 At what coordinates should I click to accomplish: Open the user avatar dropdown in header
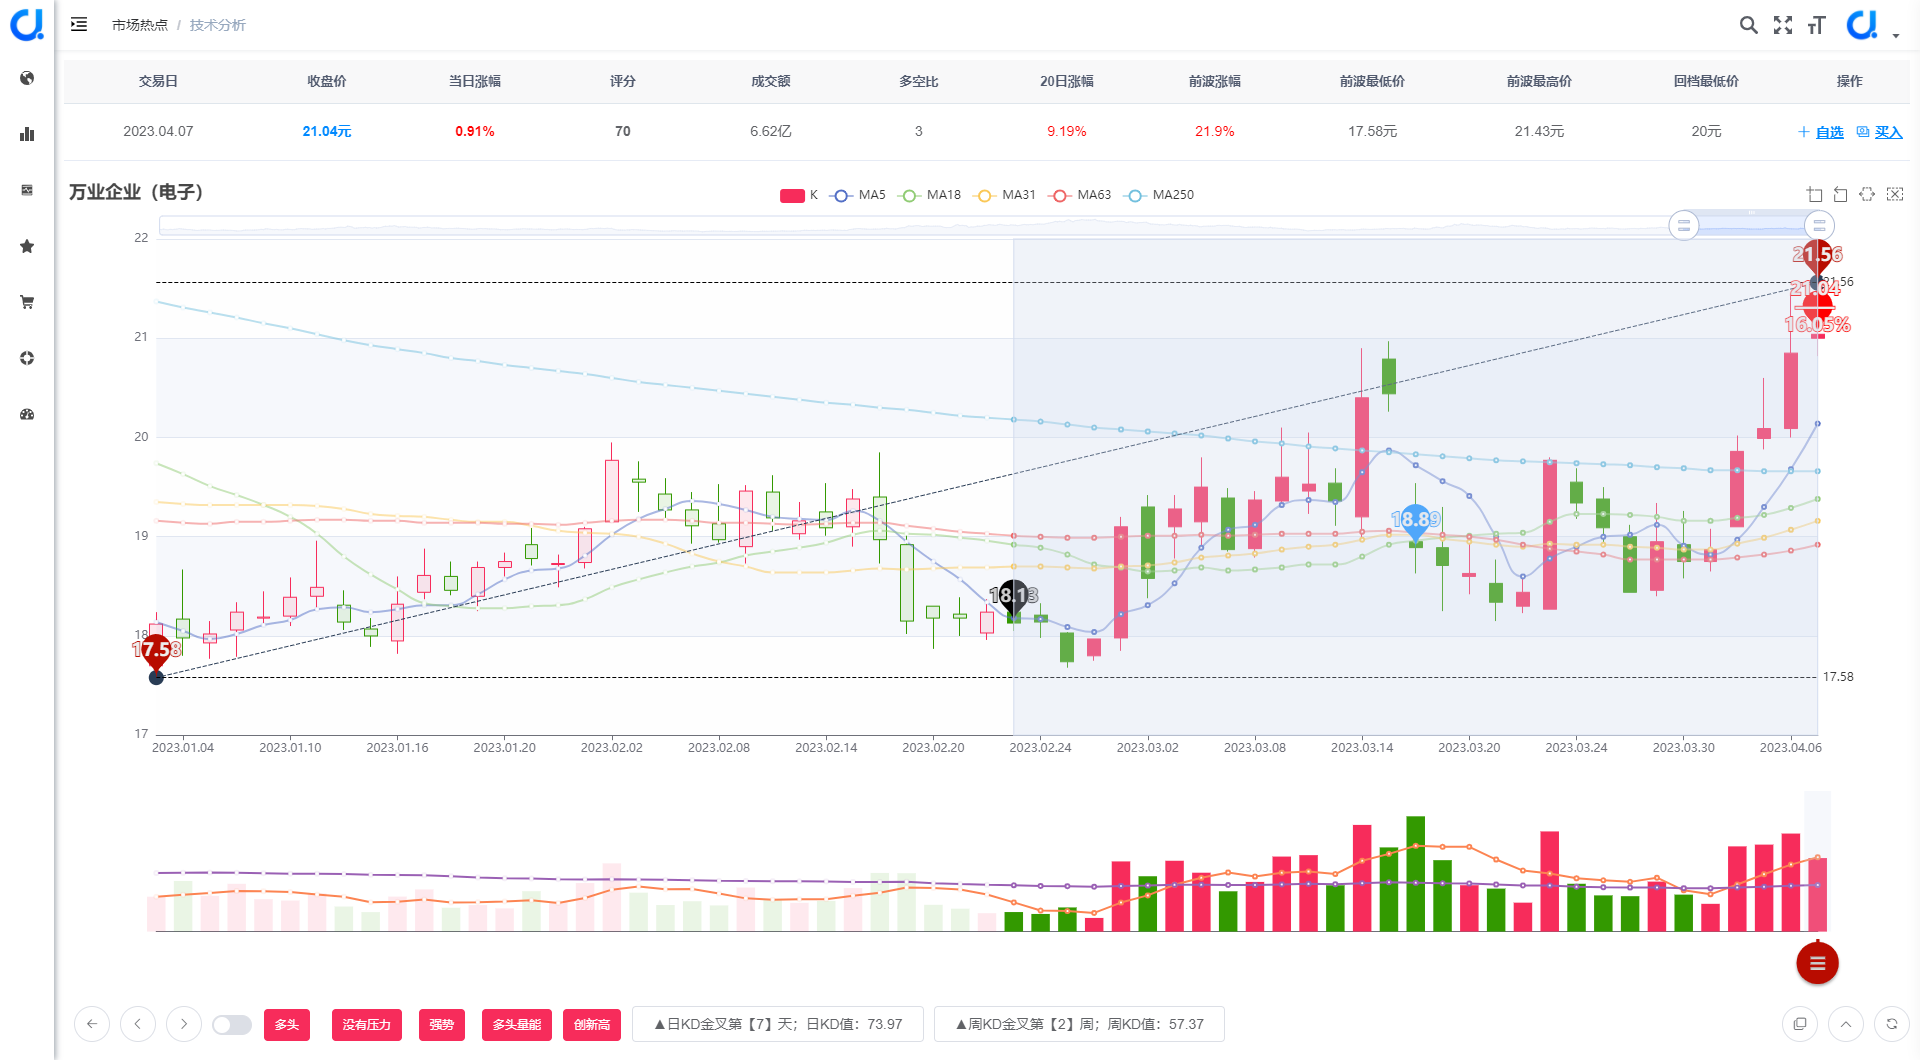[x=1872, y=25]
